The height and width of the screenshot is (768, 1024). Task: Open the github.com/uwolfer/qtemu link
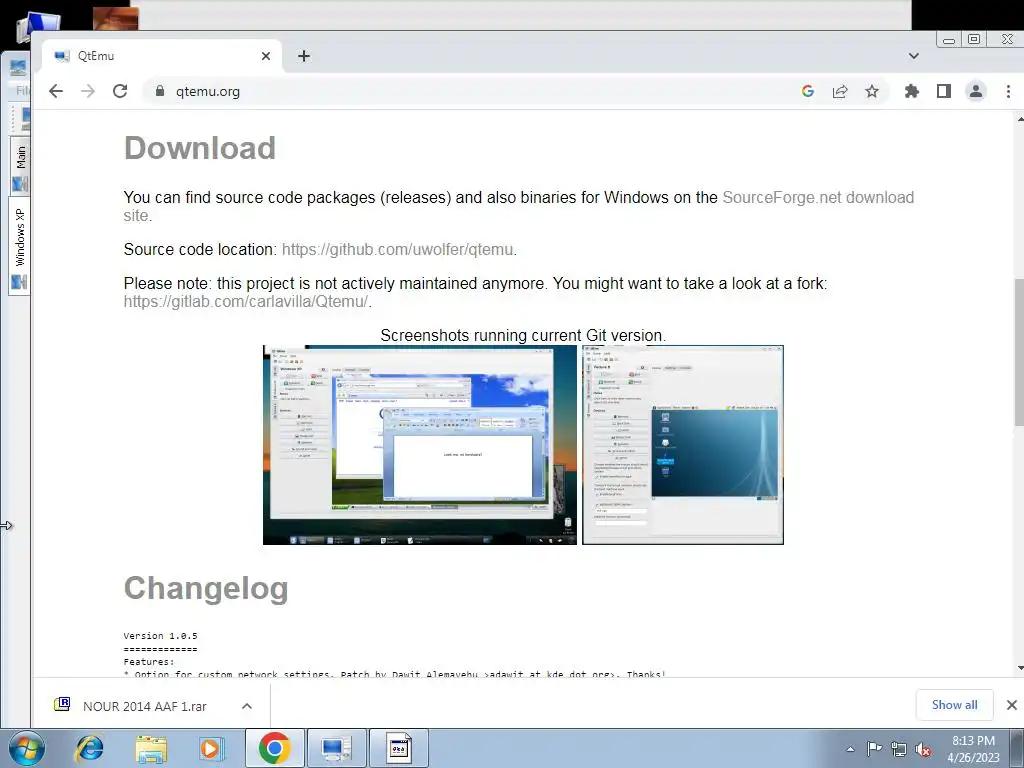pos(397,249)
